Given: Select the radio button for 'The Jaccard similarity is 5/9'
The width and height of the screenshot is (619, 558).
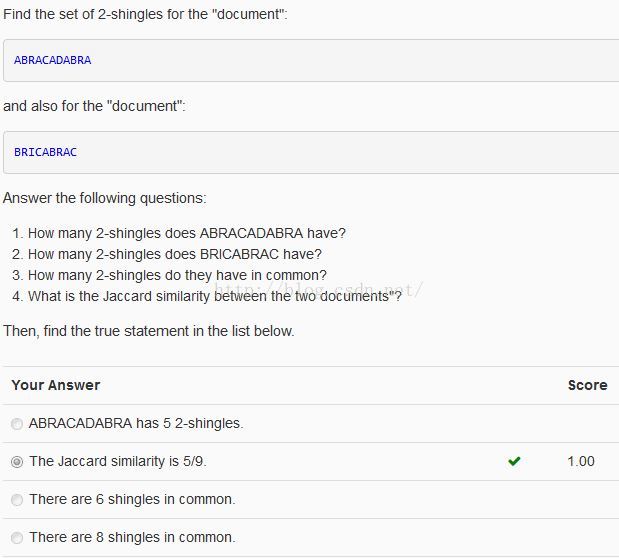Looking at the screenshot, I should pyautogui.click(x=17, y=462).
